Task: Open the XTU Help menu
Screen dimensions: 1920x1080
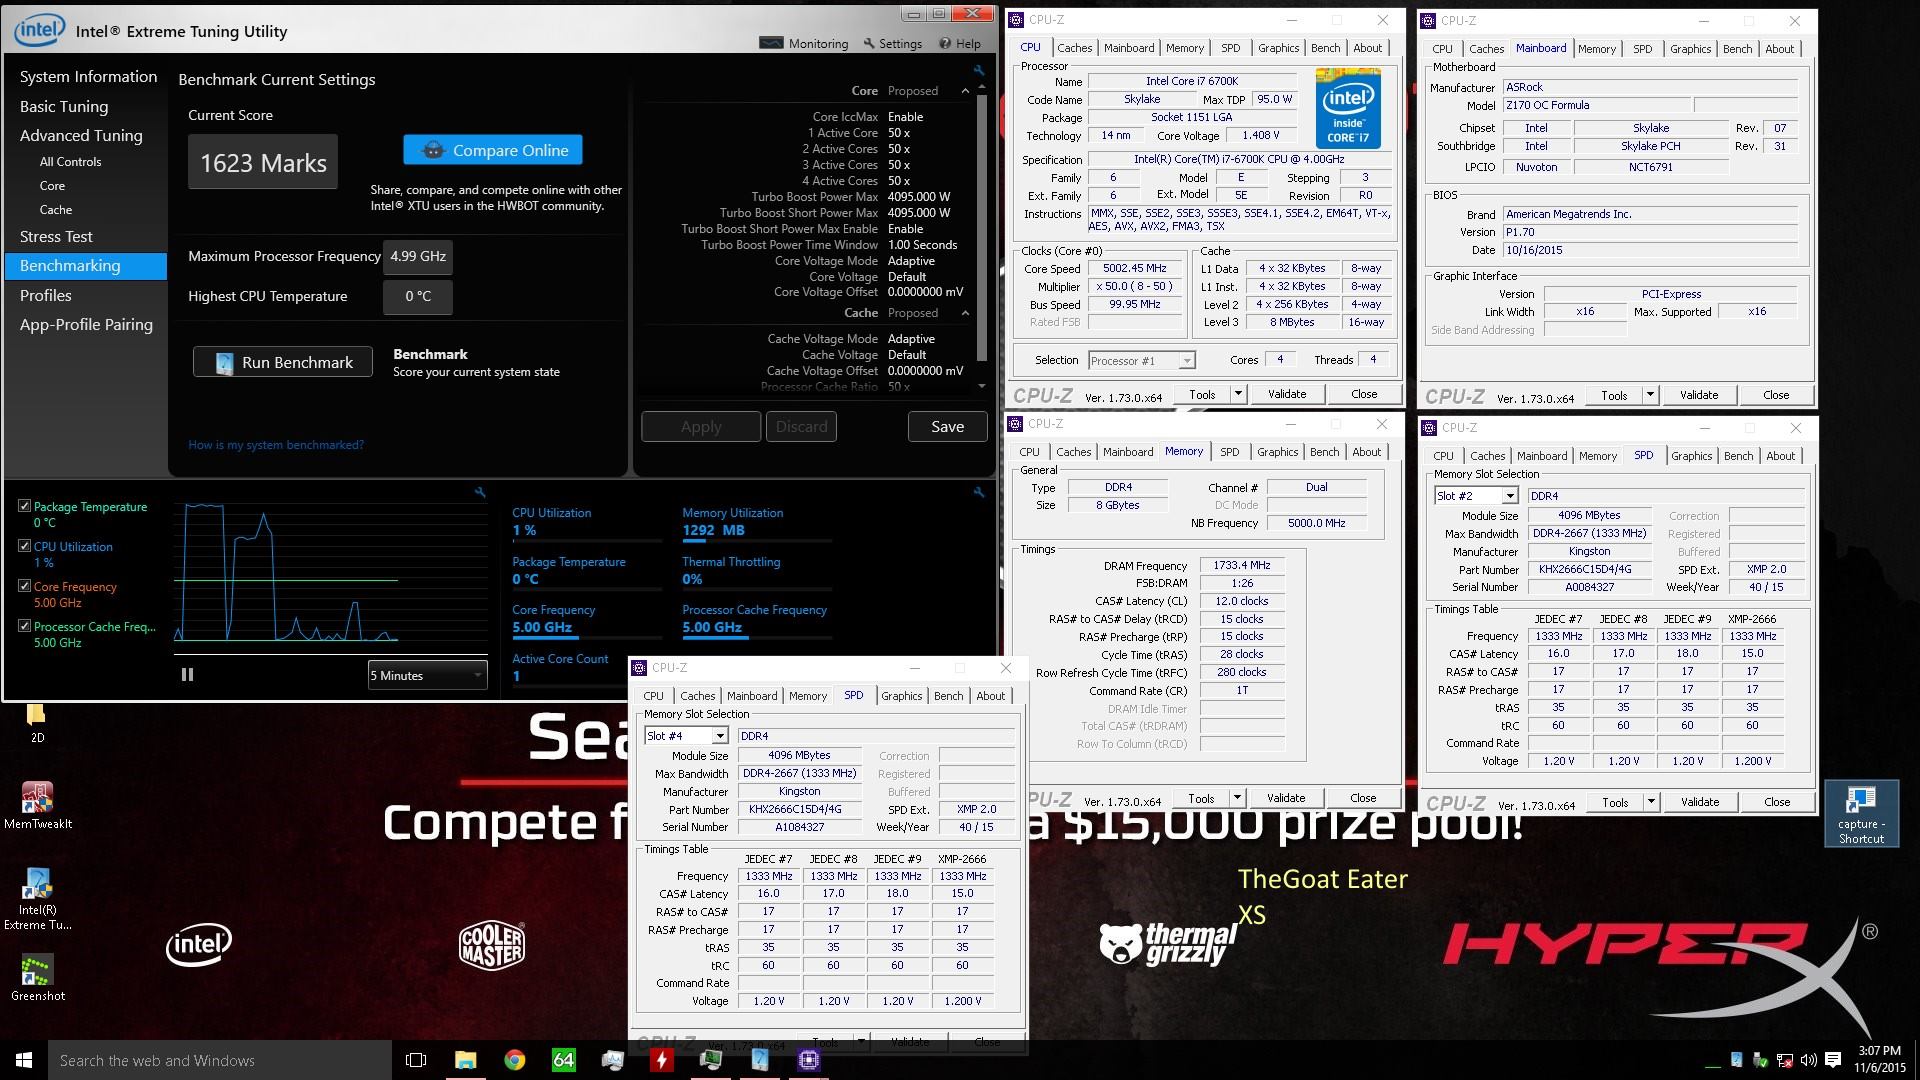Action: 960,43
